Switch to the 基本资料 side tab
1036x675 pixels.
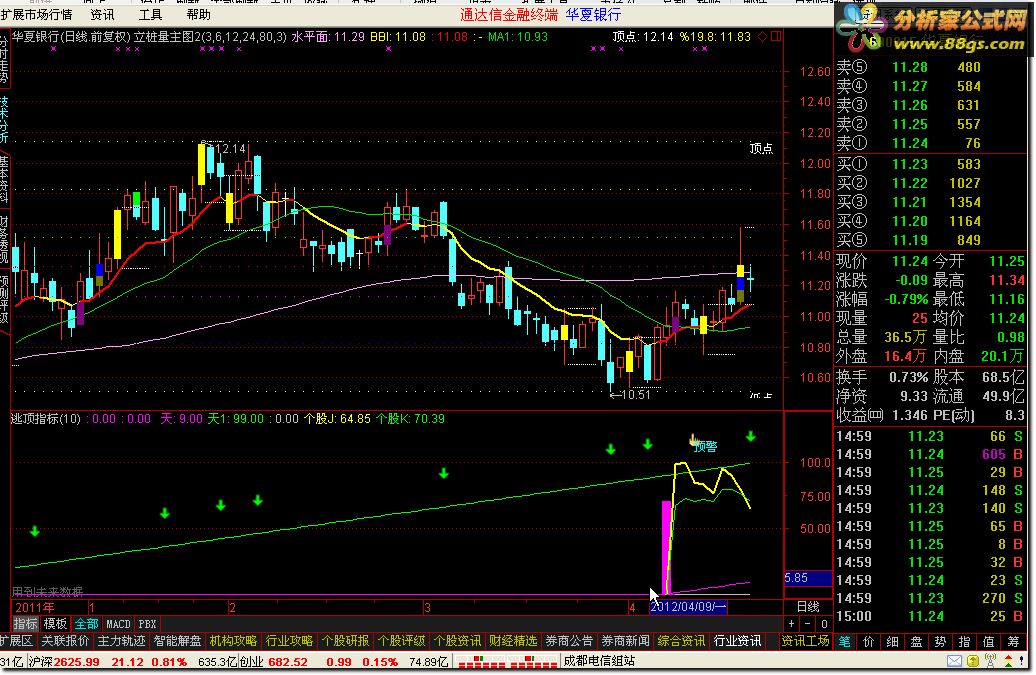tap(4, 178)
